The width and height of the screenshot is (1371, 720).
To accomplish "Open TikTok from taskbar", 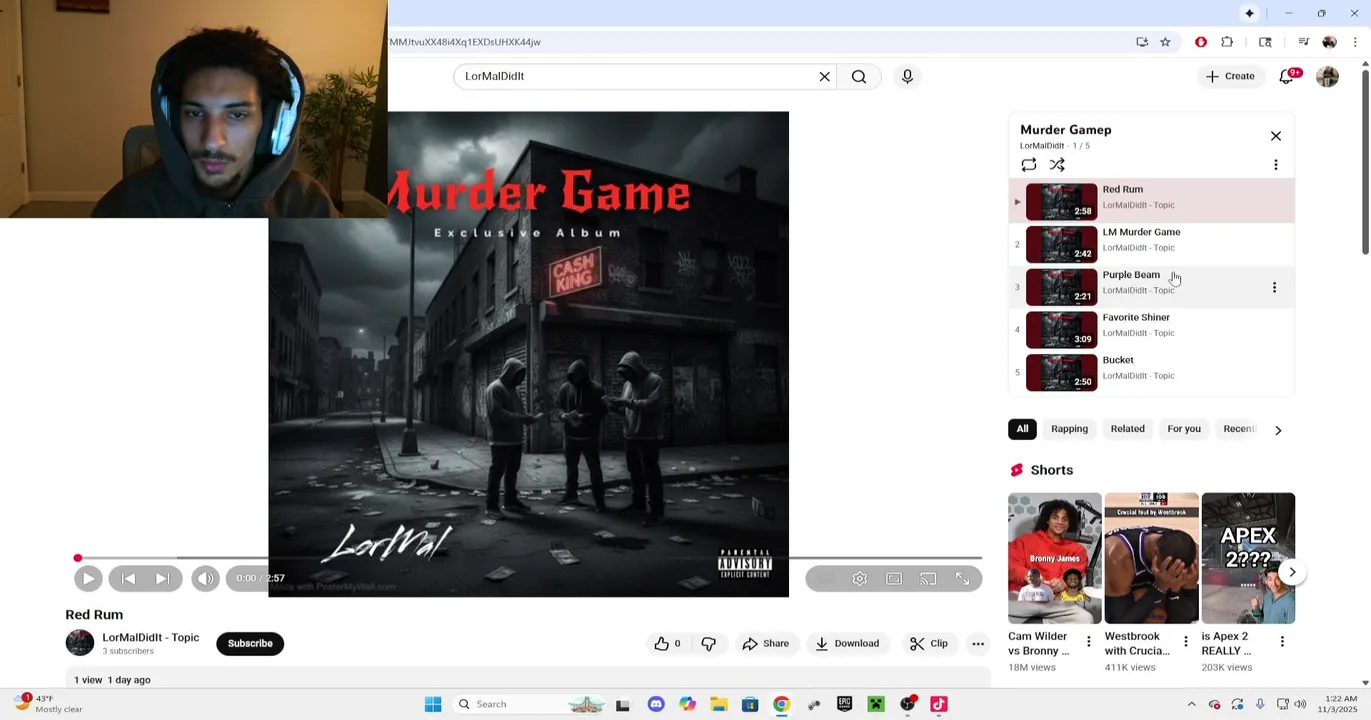I will pyautogui.click(x=939, y=704).
